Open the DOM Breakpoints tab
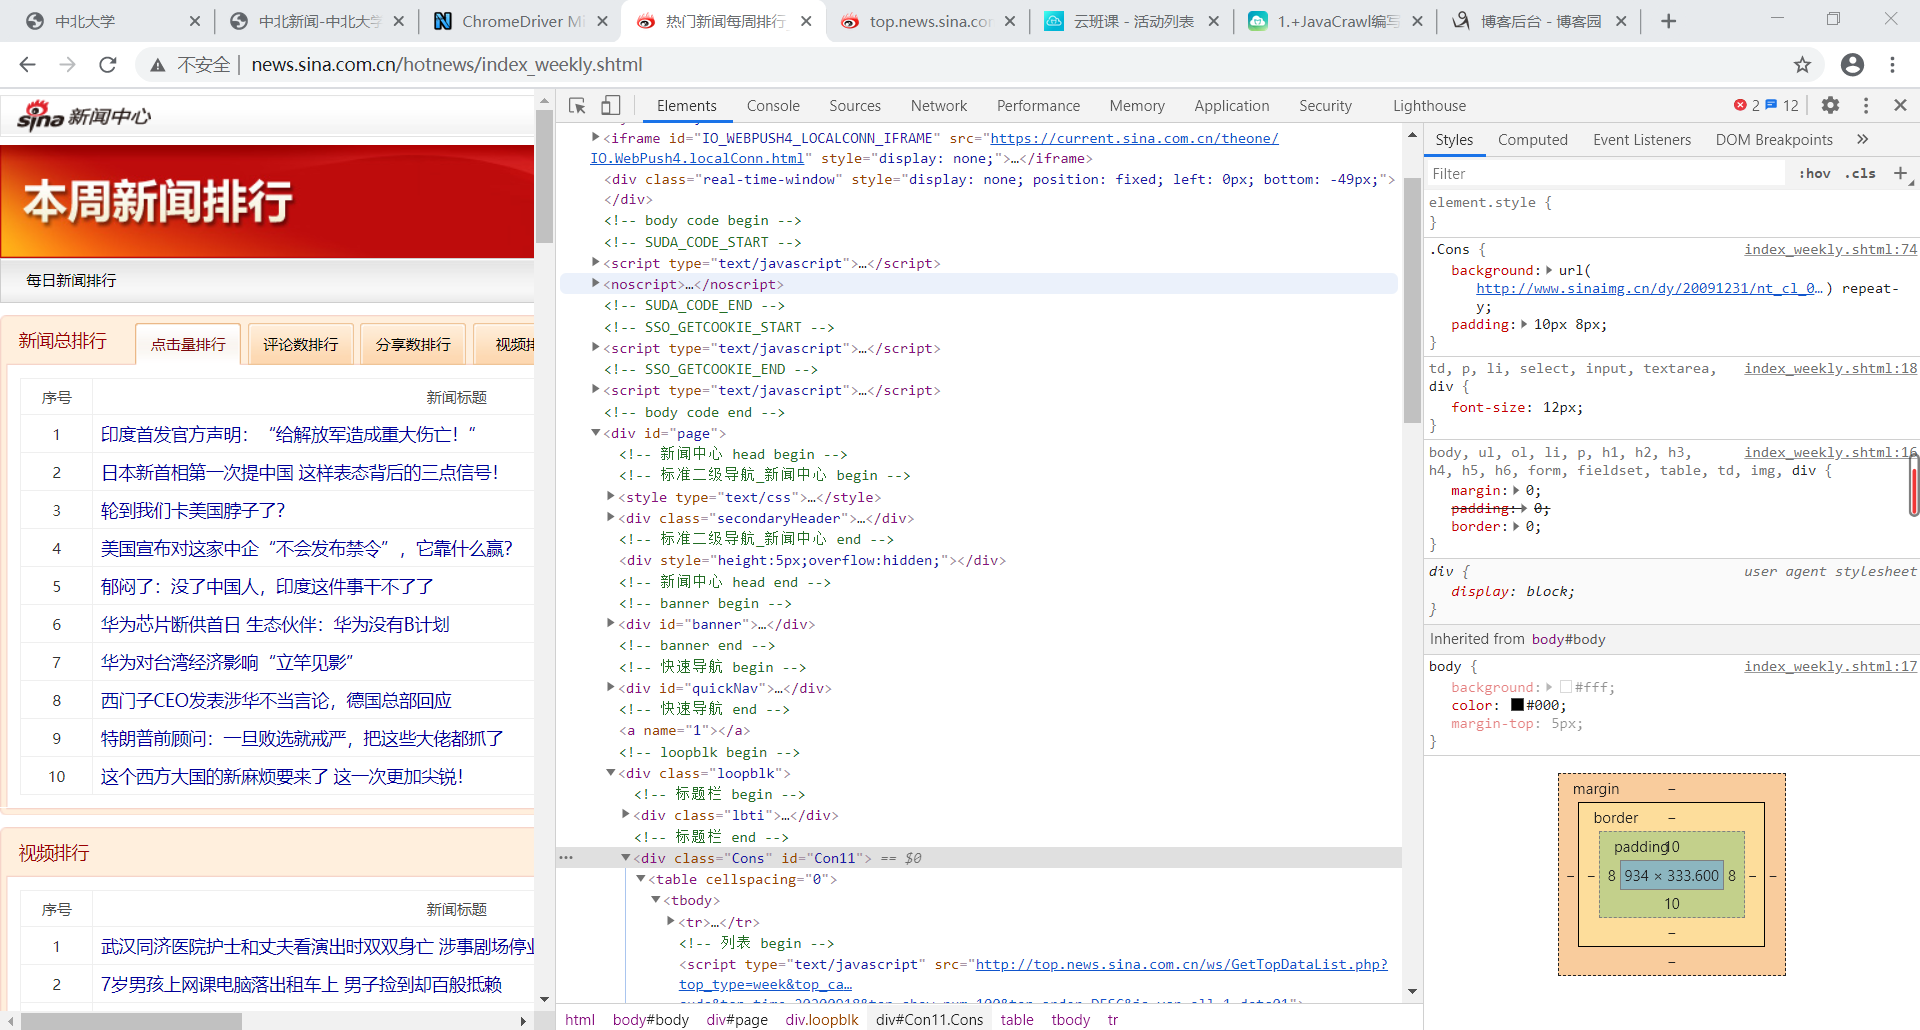Image resolution: width=1920 pixels, height=1030 pixels. (x=1774, y=140)
